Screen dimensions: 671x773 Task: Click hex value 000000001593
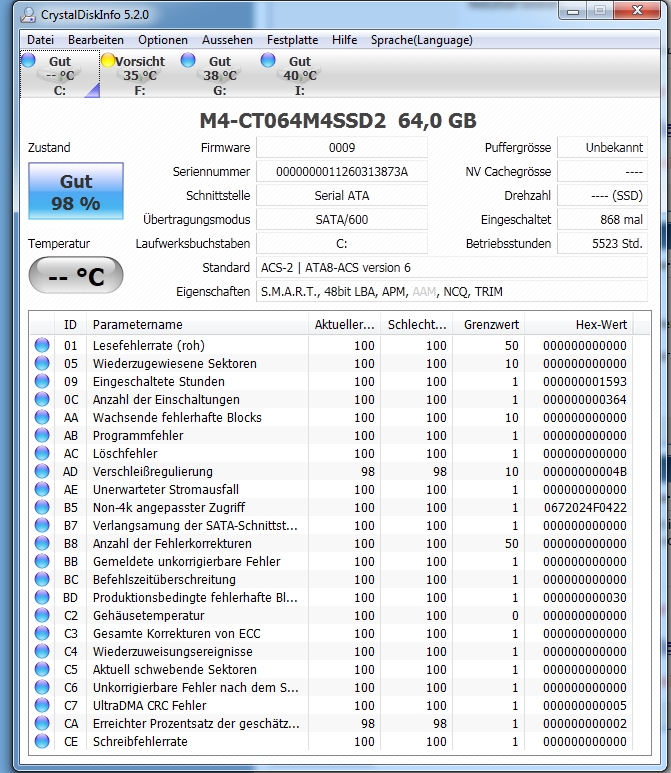[x=585, y=381]
